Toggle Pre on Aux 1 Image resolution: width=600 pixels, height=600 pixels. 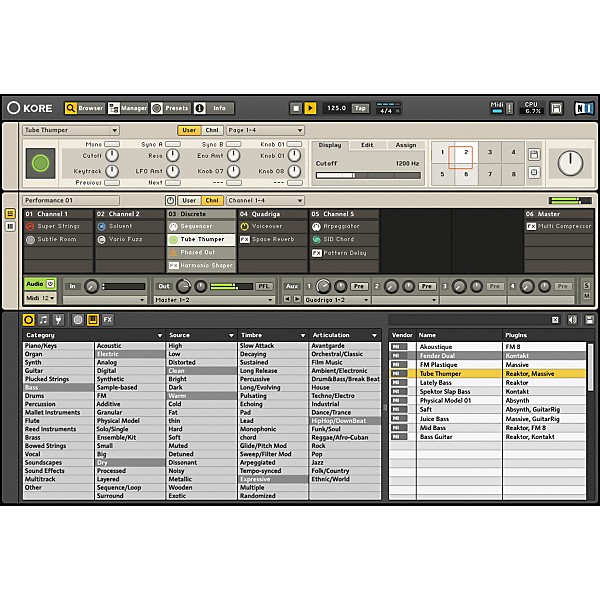(359, 286)
